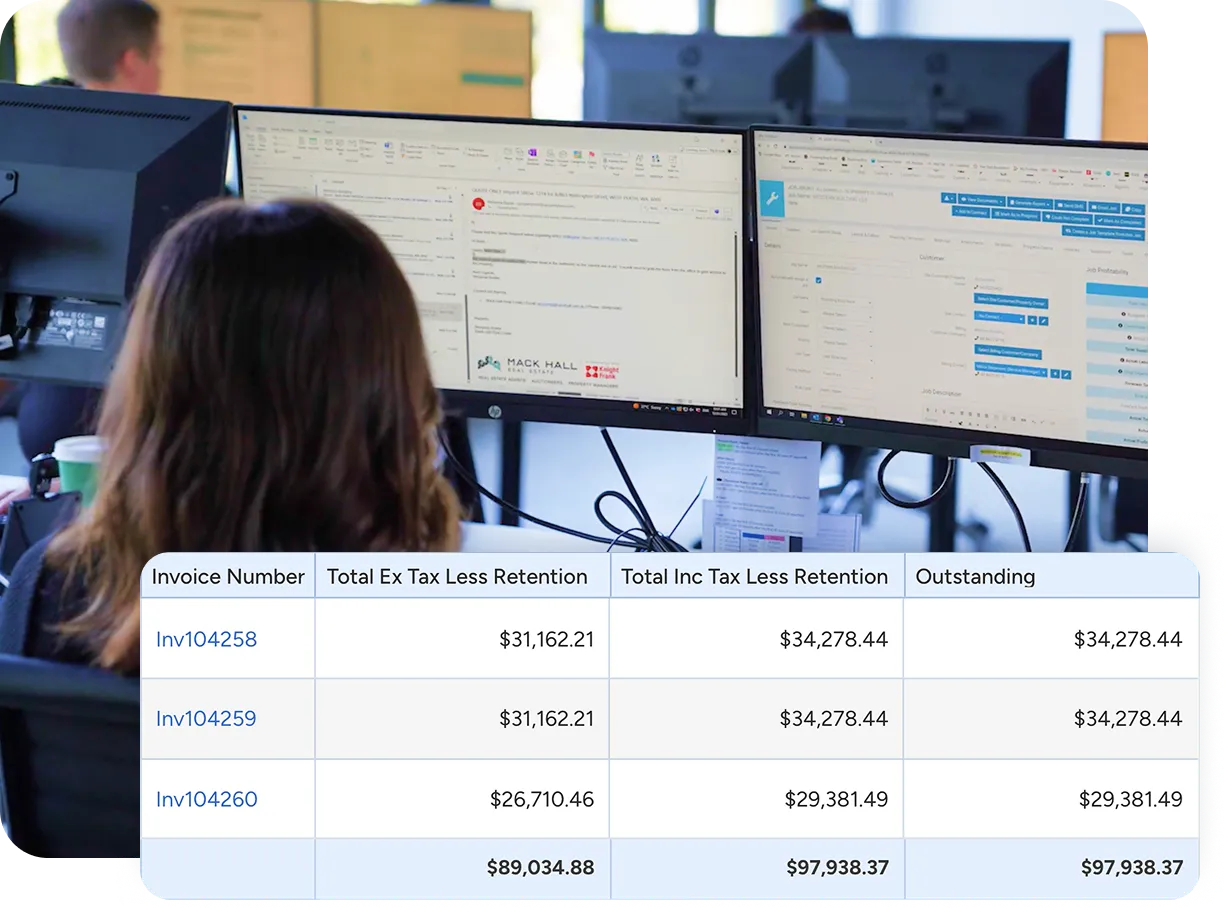Select Inv104260 Total Inc Tax value $29,381.49
The width and height of the screenshot is (1225, 908).
tap(836, 799)
